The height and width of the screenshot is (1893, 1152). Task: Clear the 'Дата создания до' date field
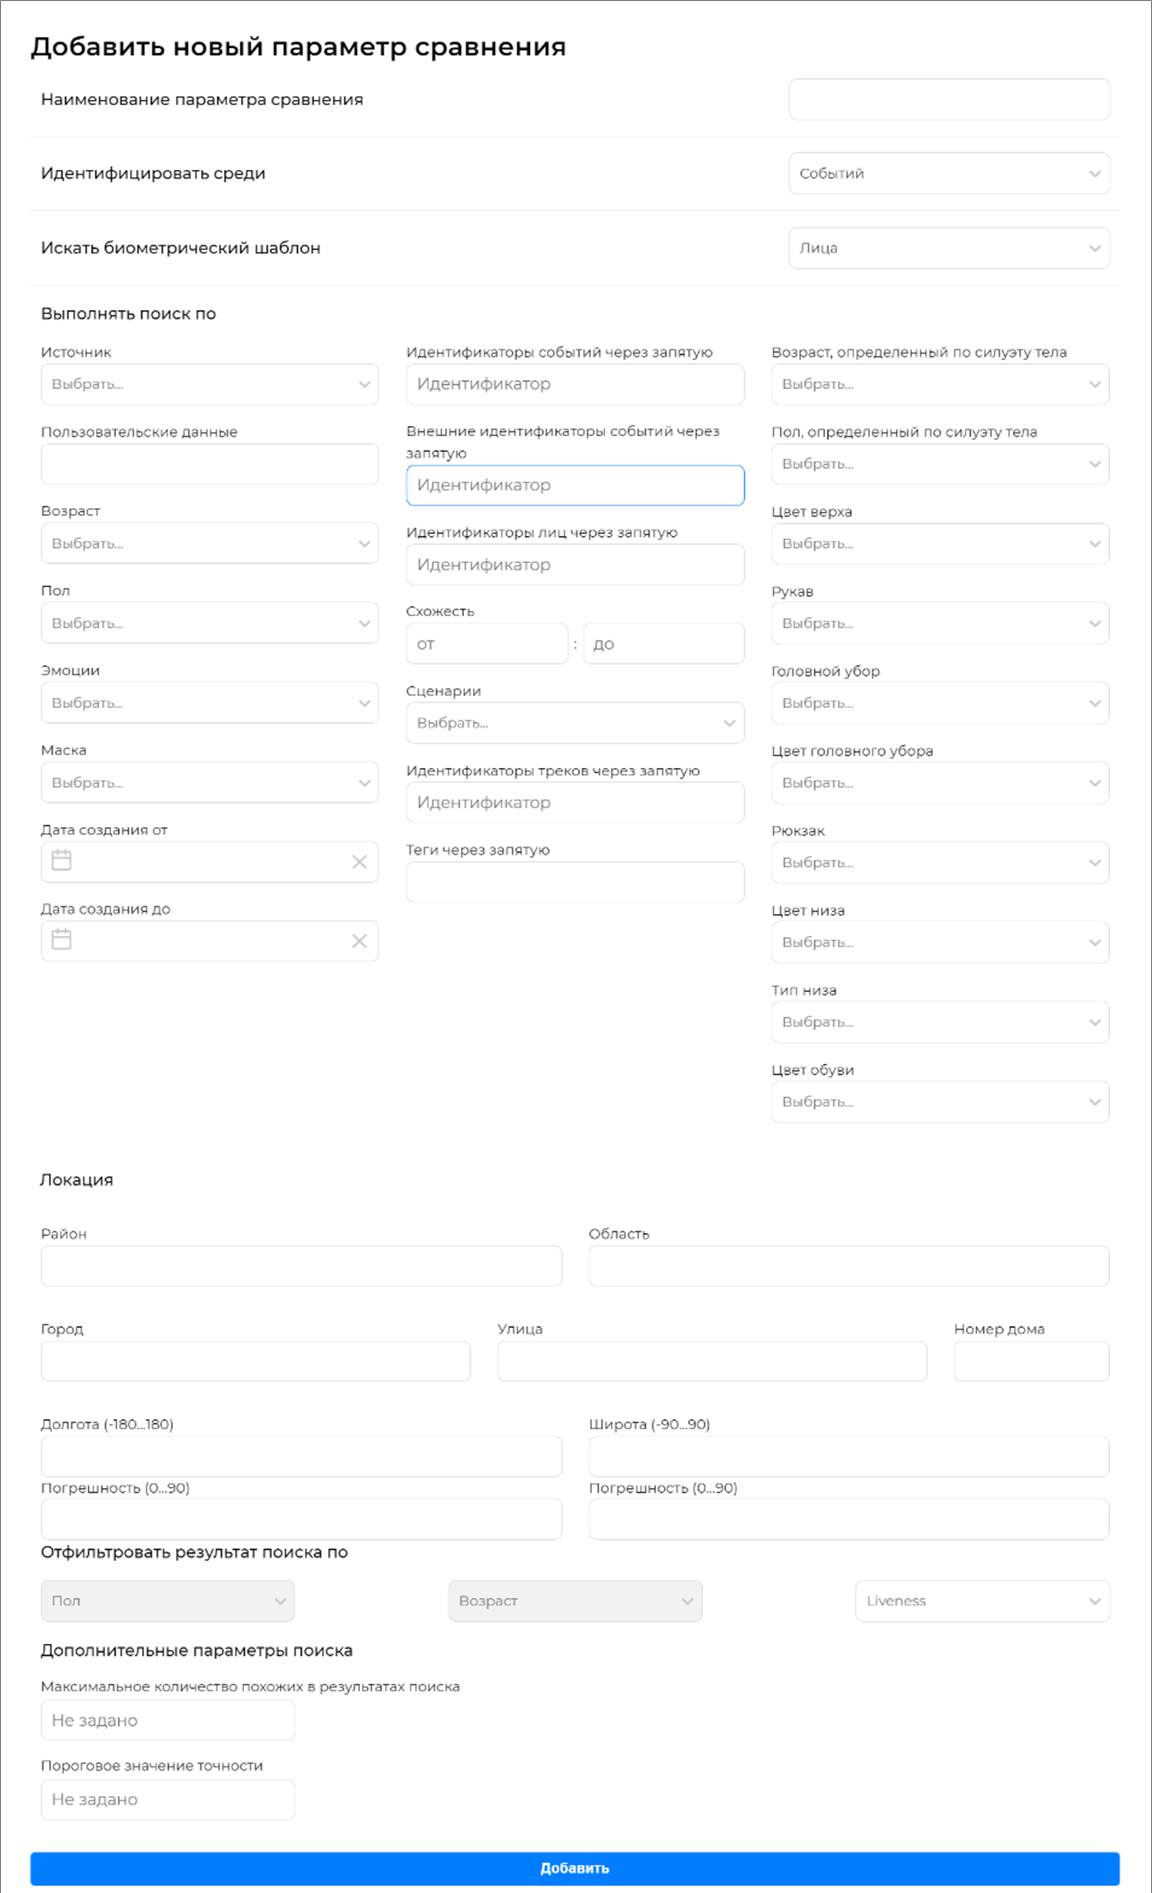[359, 941]
